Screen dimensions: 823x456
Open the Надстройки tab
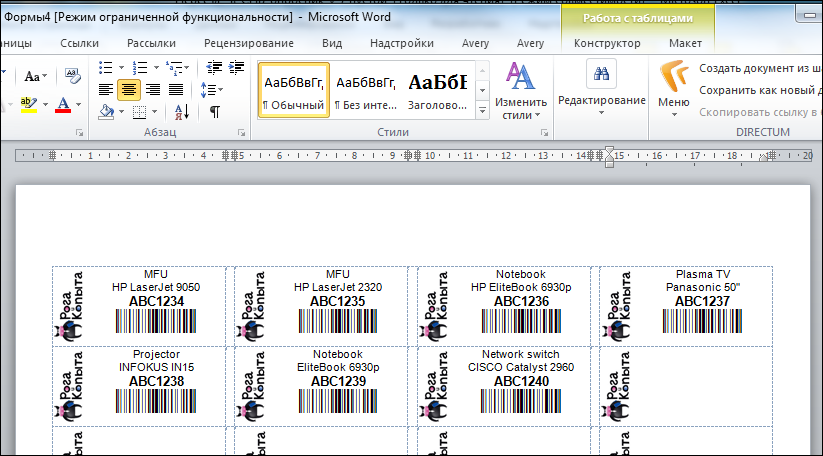402,44
